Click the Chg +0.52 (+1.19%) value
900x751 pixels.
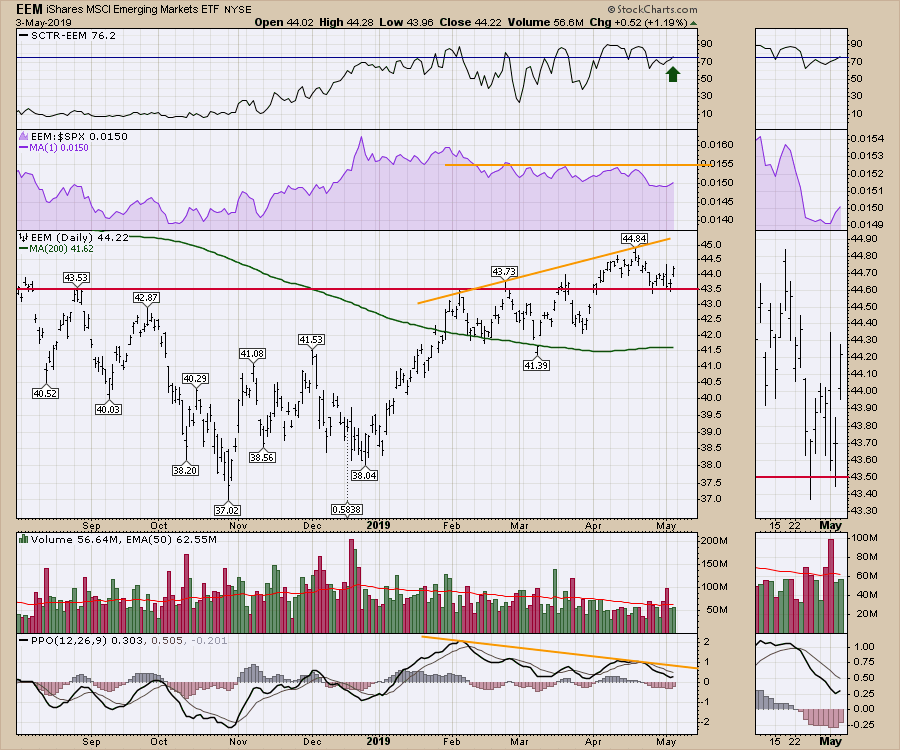(x=638, y=22)
